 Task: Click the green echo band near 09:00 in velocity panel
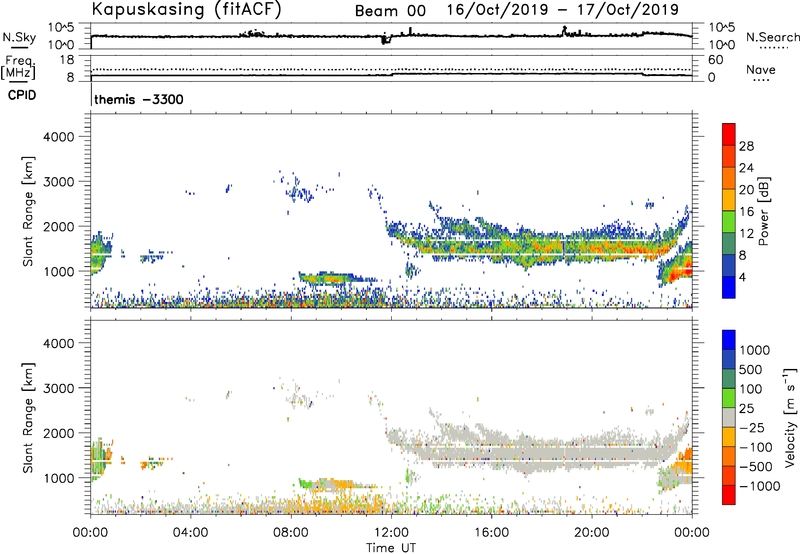(x=305, y=483)
